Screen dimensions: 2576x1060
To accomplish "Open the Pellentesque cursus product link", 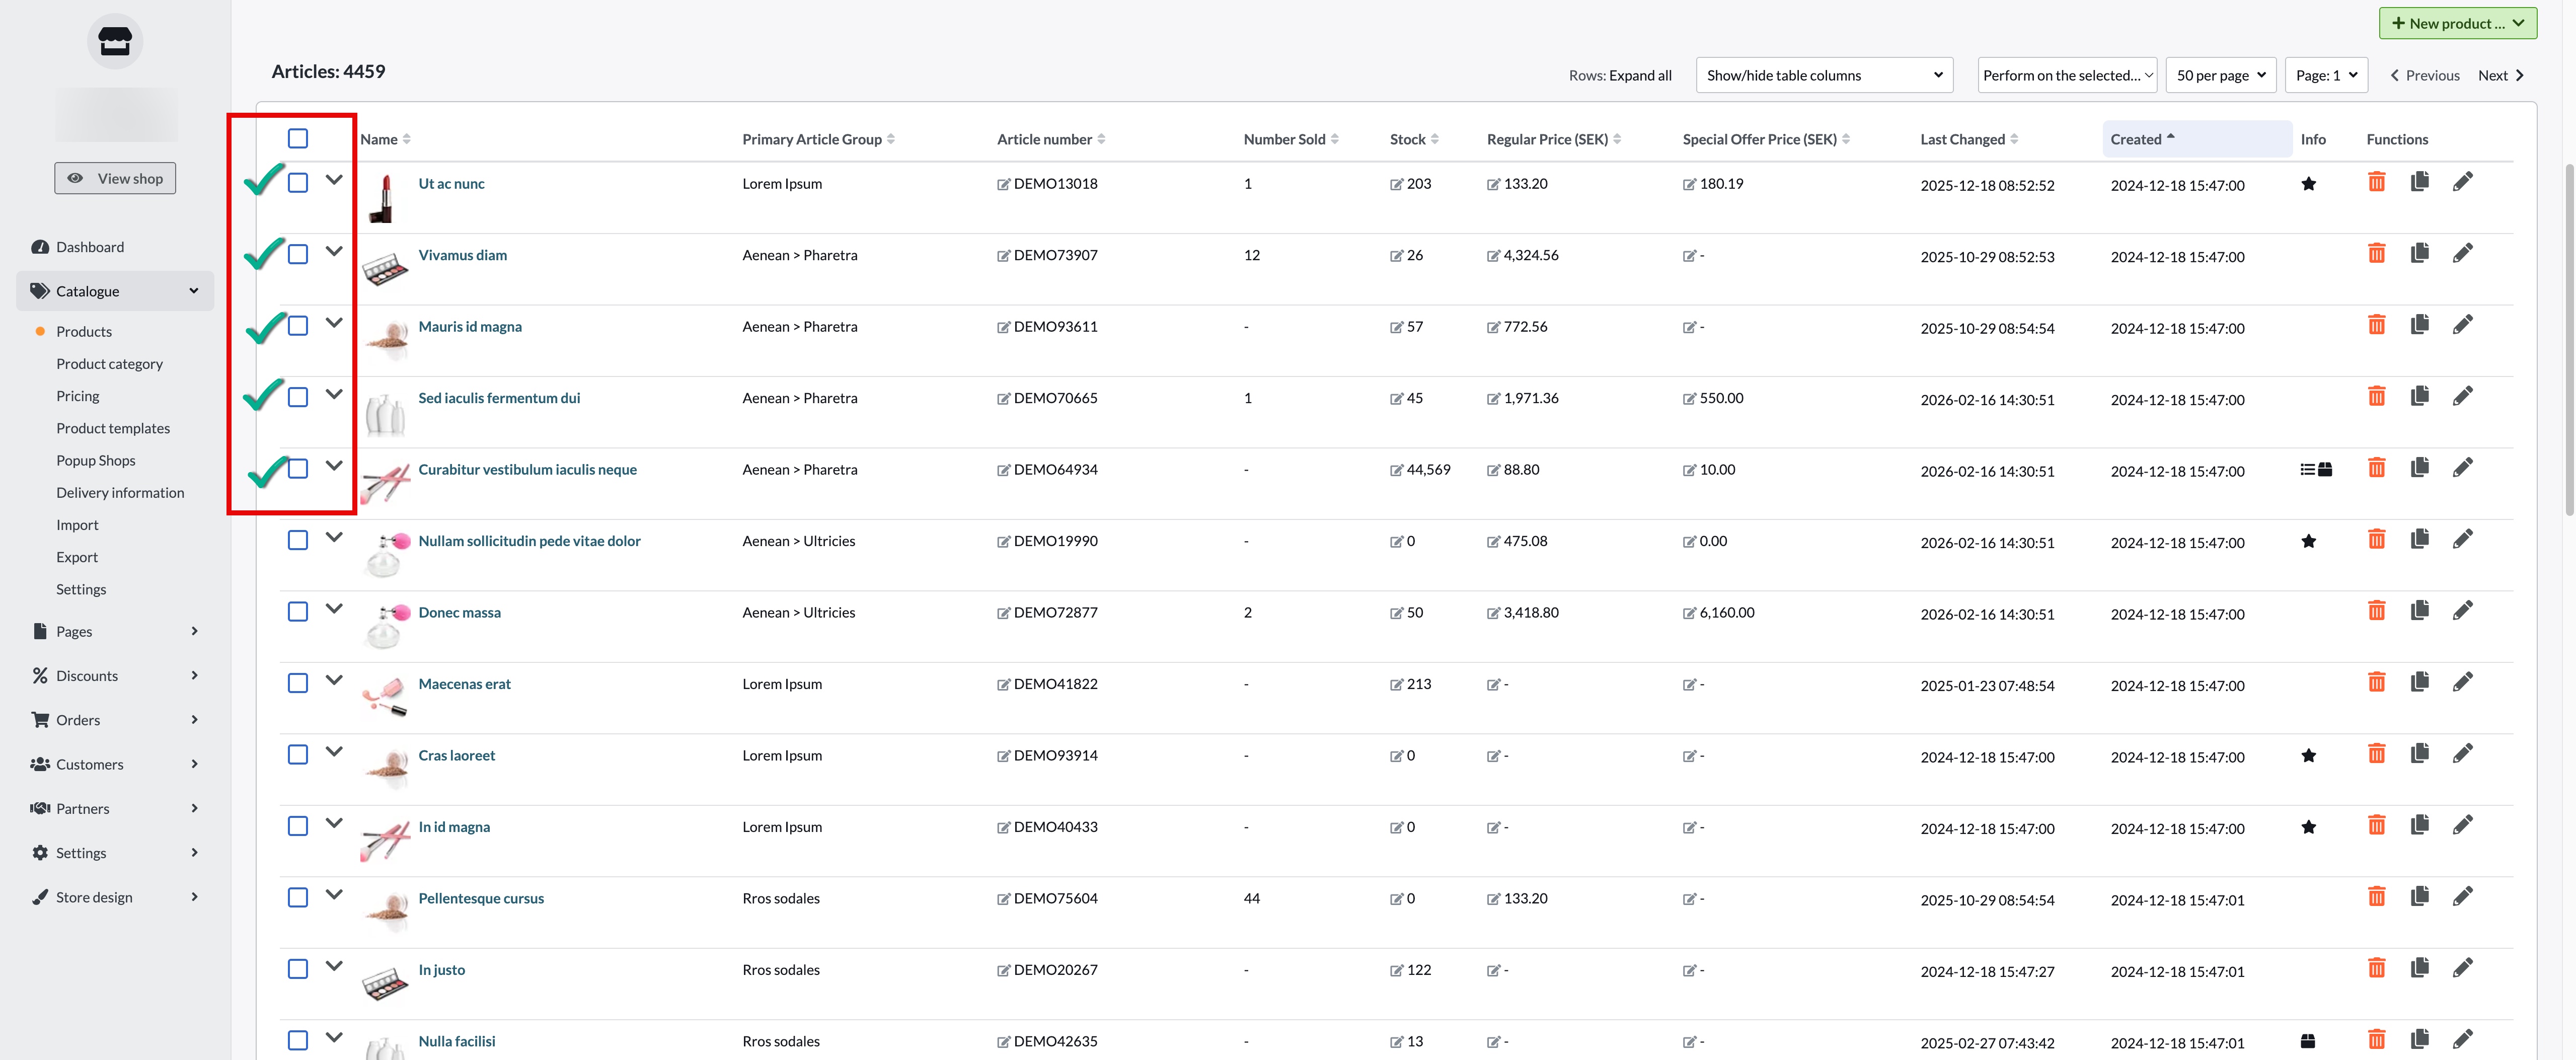I will tap(481, 898).
